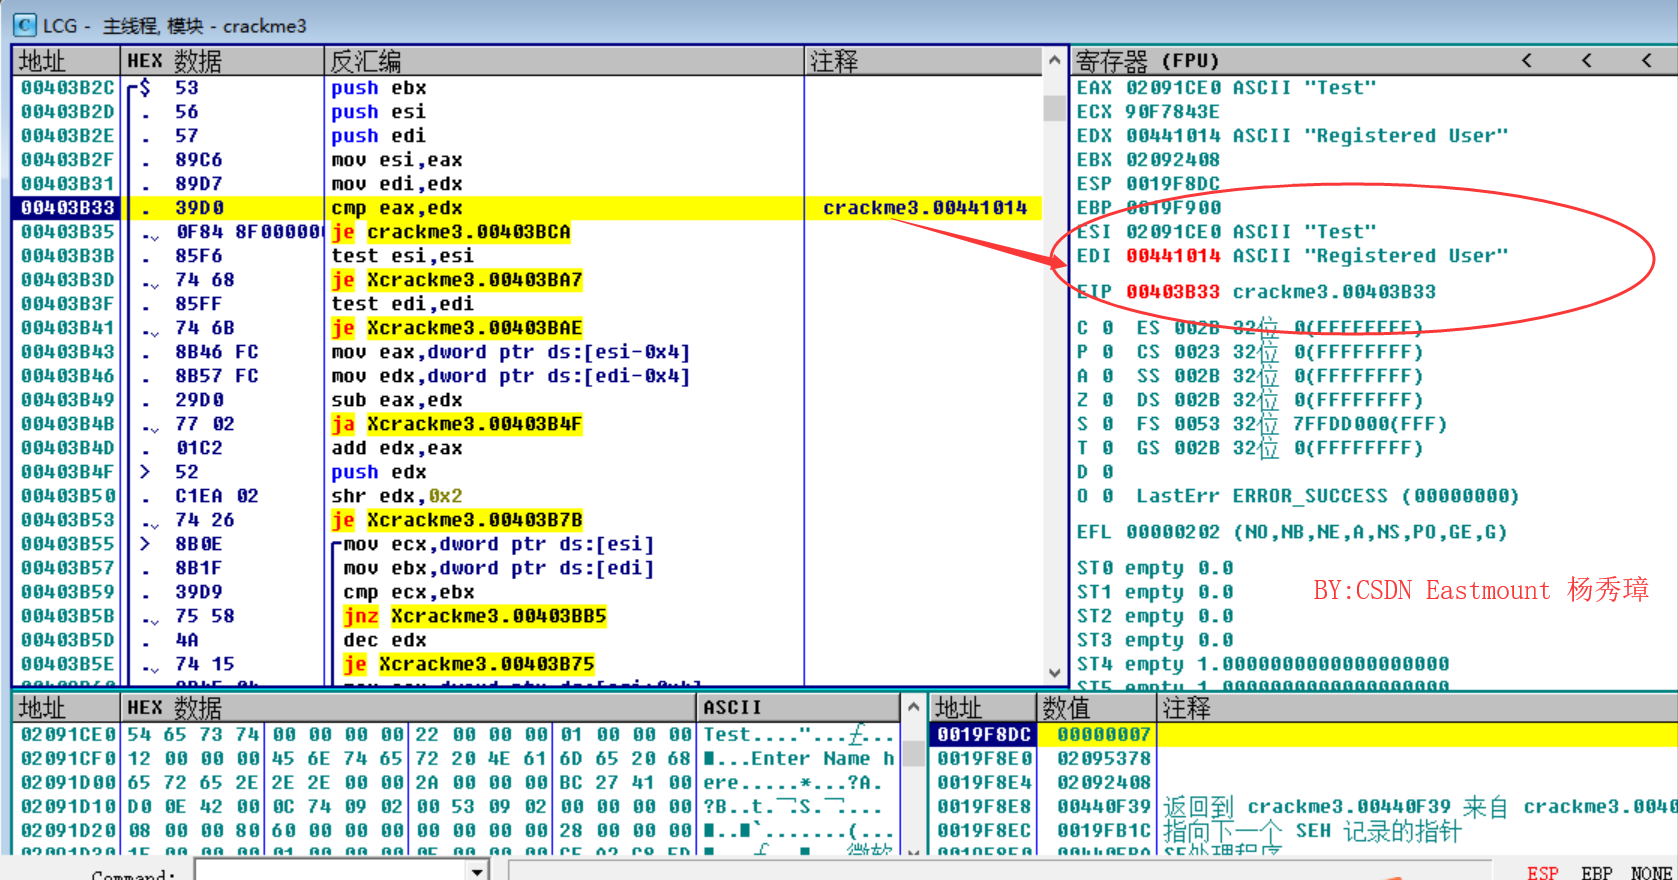
Task: Select the 'jnz Xcrackme3.00403BB5' instruction
Action: coord(475,616)
